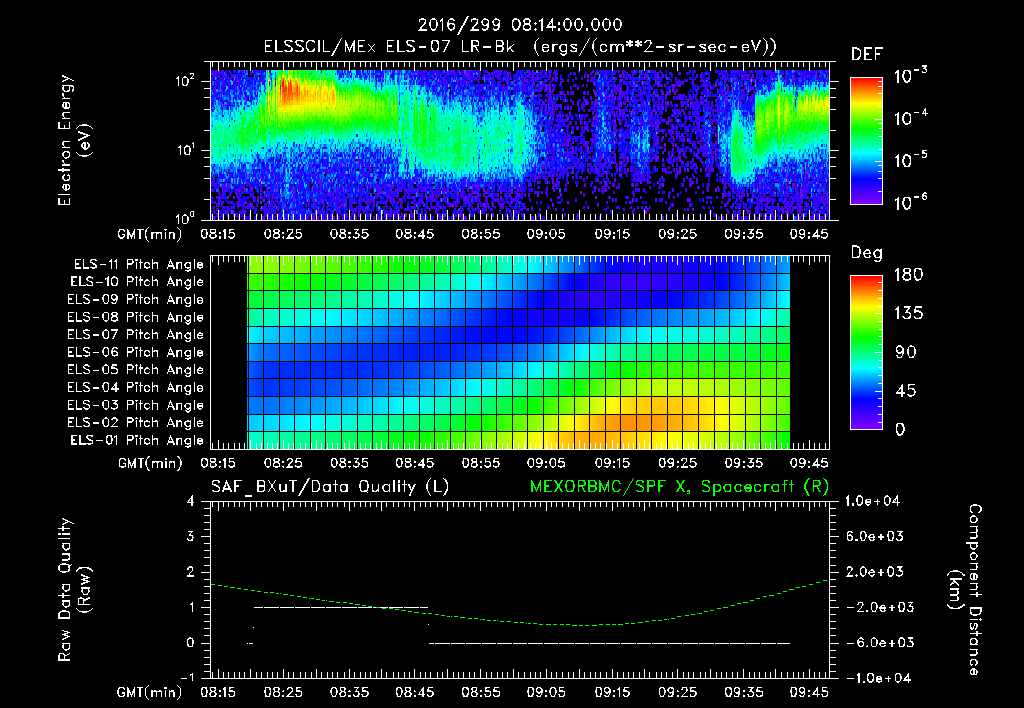This screenshot has height=708, width=1024.
Task: Click the DEF label above the color bar
Action: pyautogui.click(x=867, y=55)
